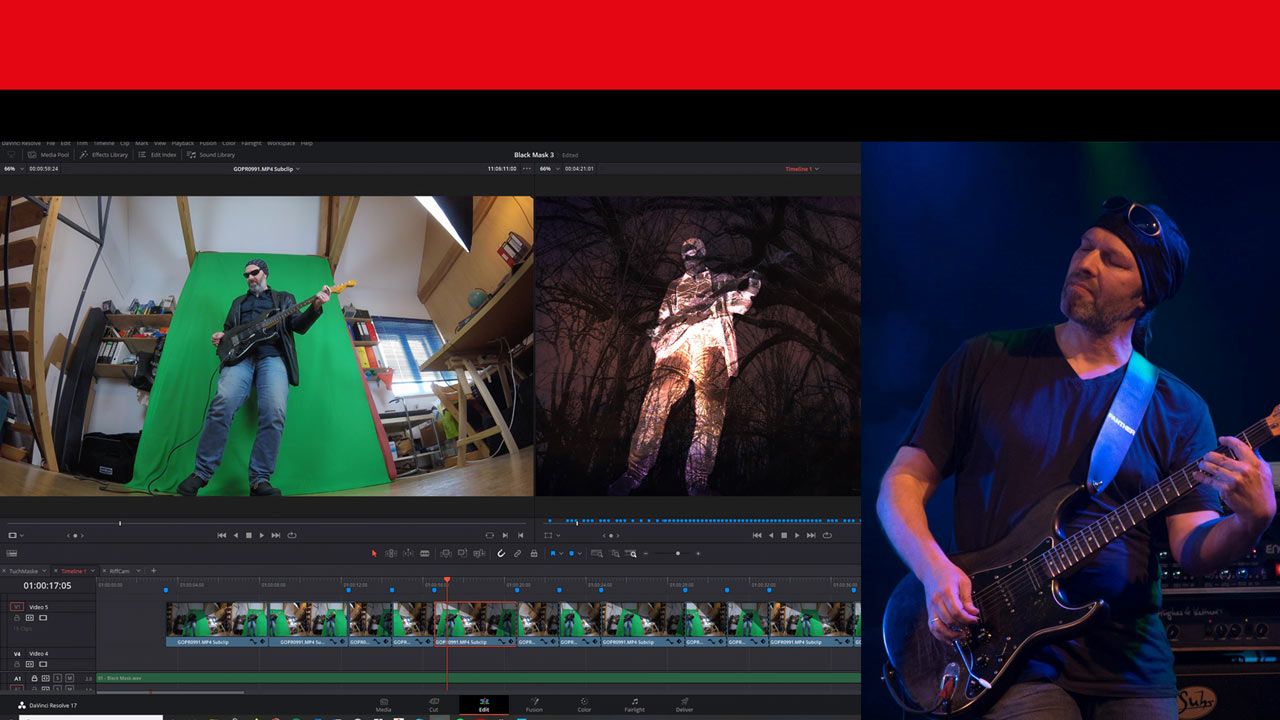Open the GOPR0991.MP4 Subclip dropdown
The width and height of the screenshot is (1280, 720).
297,170
